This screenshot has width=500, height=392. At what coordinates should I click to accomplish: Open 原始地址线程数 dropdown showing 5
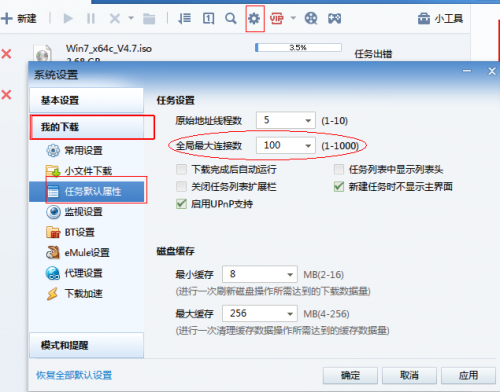coord(286,120)
